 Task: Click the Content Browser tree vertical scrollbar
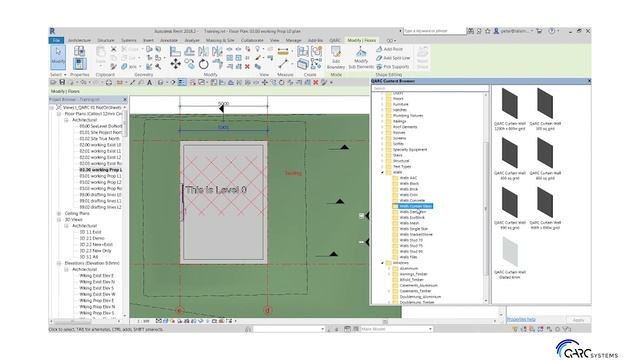click(x=486, y=208)
